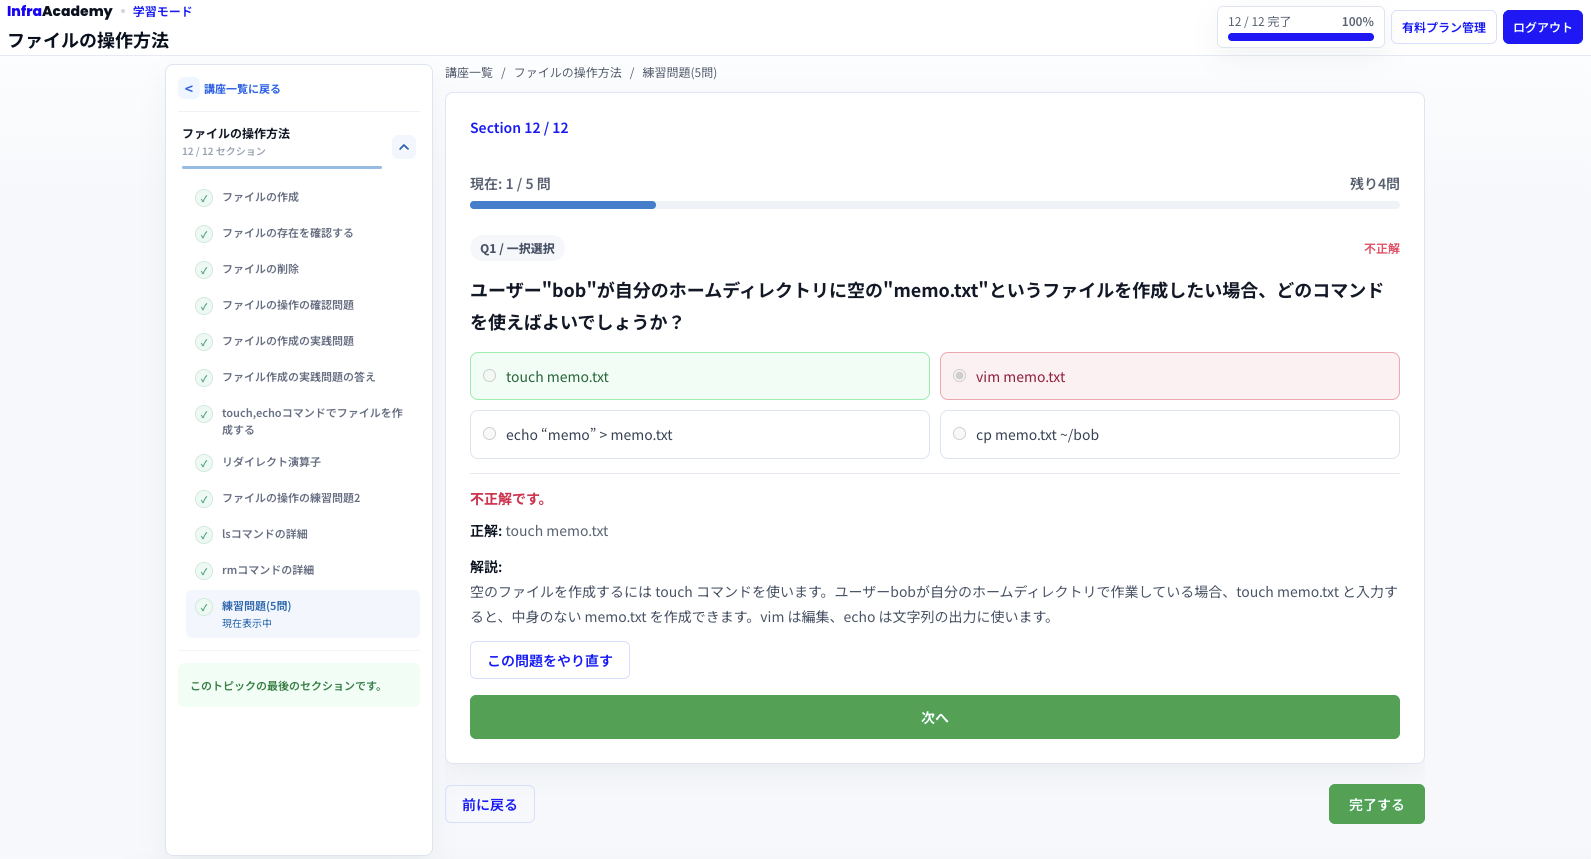Click the check icon next to ファイルの操作の確認問題
Viewport: 1591px width, 859px height.
204,306
